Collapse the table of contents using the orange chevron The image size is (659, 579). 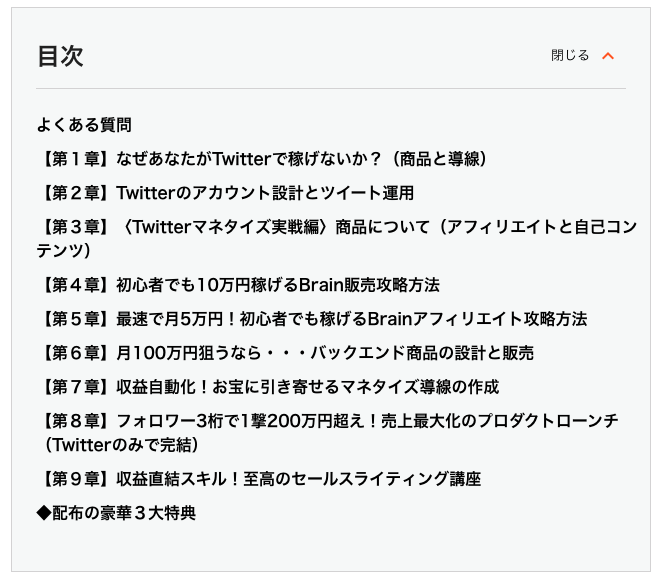click(608, 56)
